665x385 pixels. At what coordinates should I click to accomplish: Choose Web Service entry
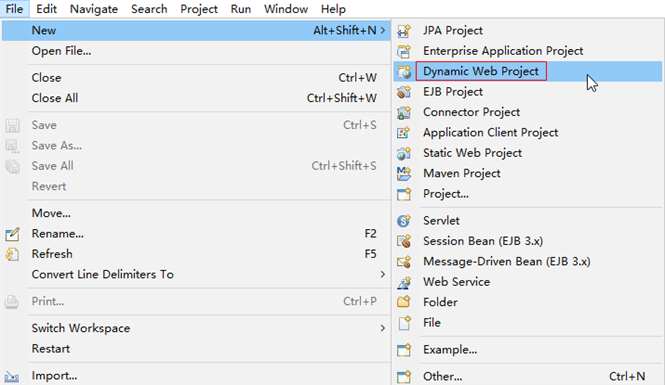click(x=528, y=282)
